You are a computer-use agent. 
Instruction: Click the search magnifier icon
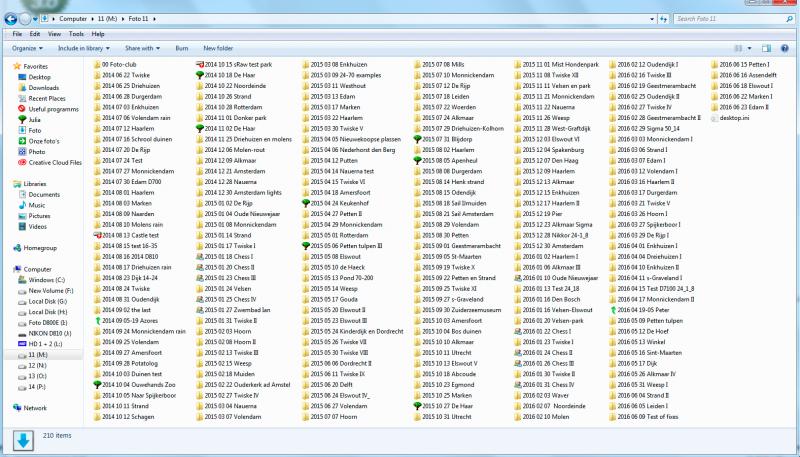click(789, 19)
